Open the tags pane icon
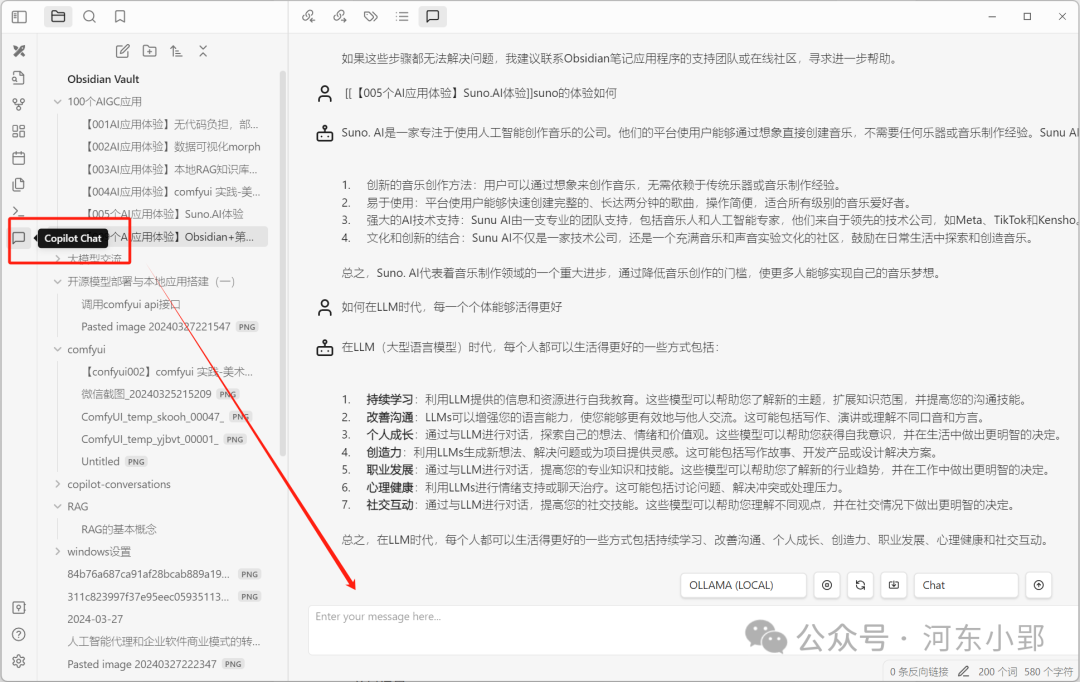The height and width of the screenshot is (682, 1080). coord(370,16)
